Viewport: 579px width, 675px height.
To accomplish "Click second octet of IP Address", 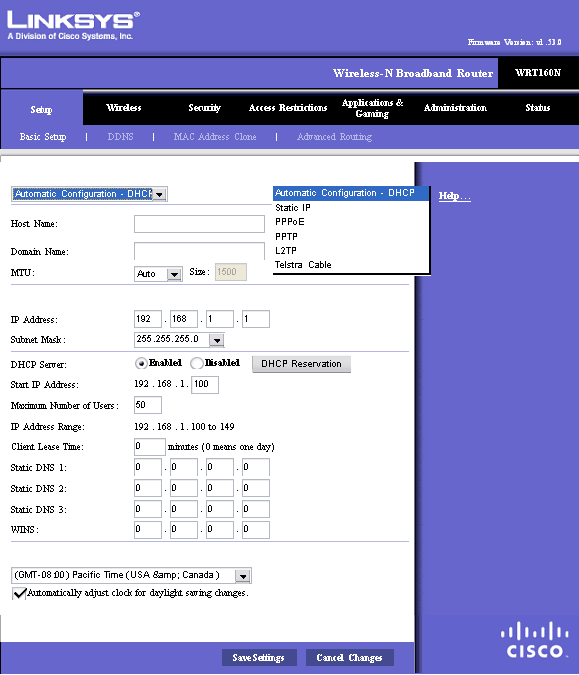I will (184, 319).
